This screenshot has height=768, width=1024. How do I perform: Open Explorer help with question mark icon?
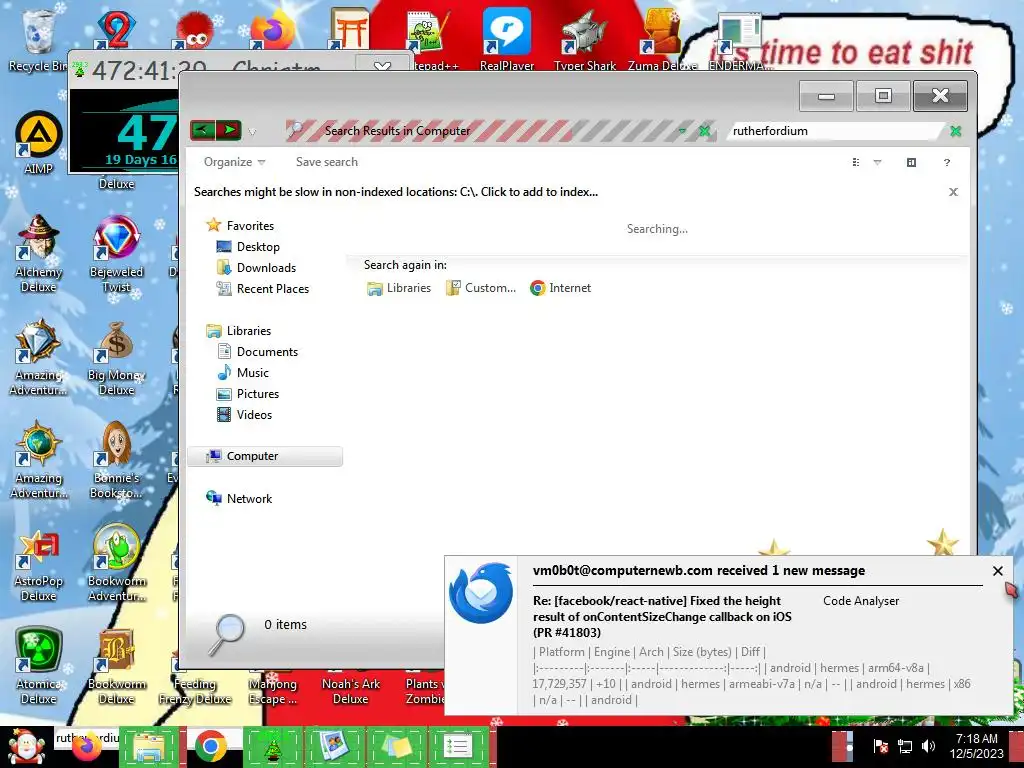(x=947, y=163)
